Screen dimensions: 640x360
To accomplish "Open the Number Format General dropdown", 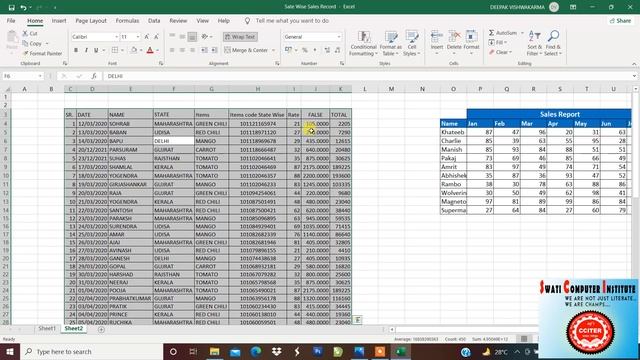I will (339, 37).
